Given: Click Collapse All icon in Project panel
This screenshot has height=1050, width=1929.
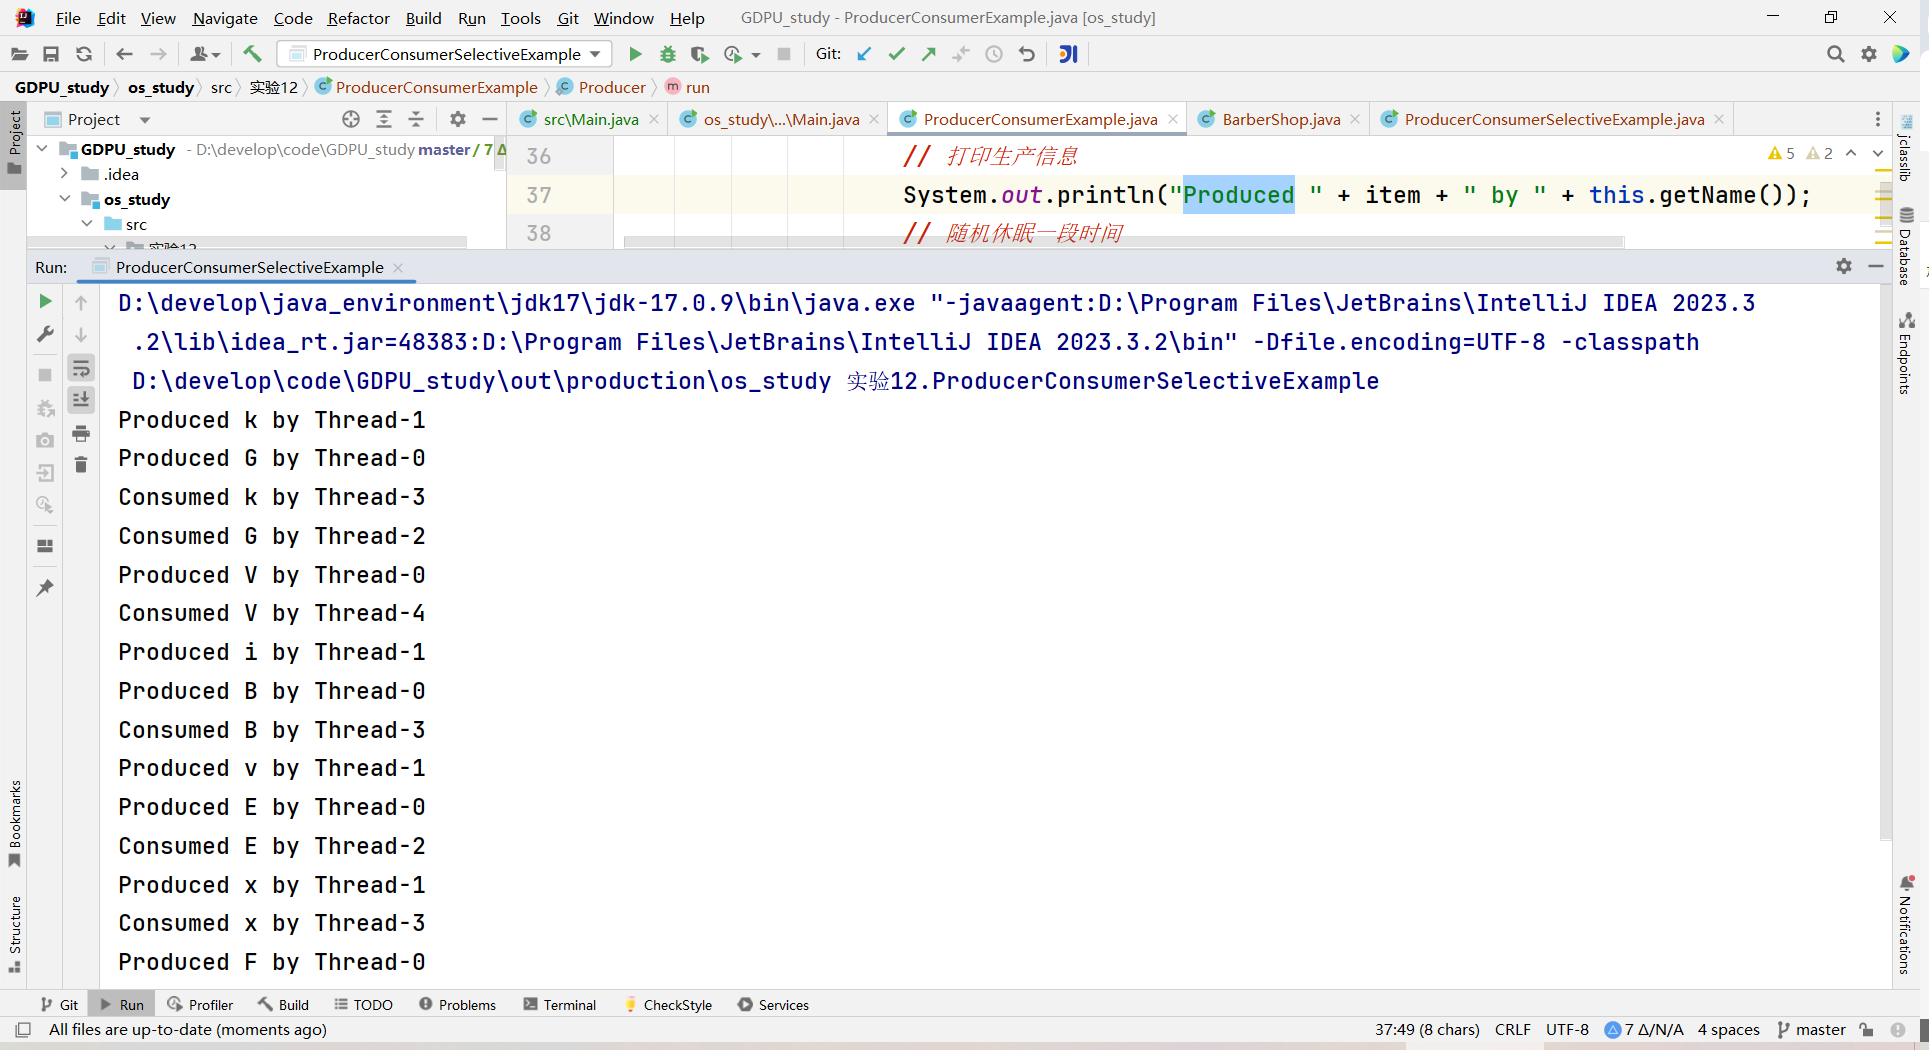Looking at the screenshot, I should [x=417, y=119].
